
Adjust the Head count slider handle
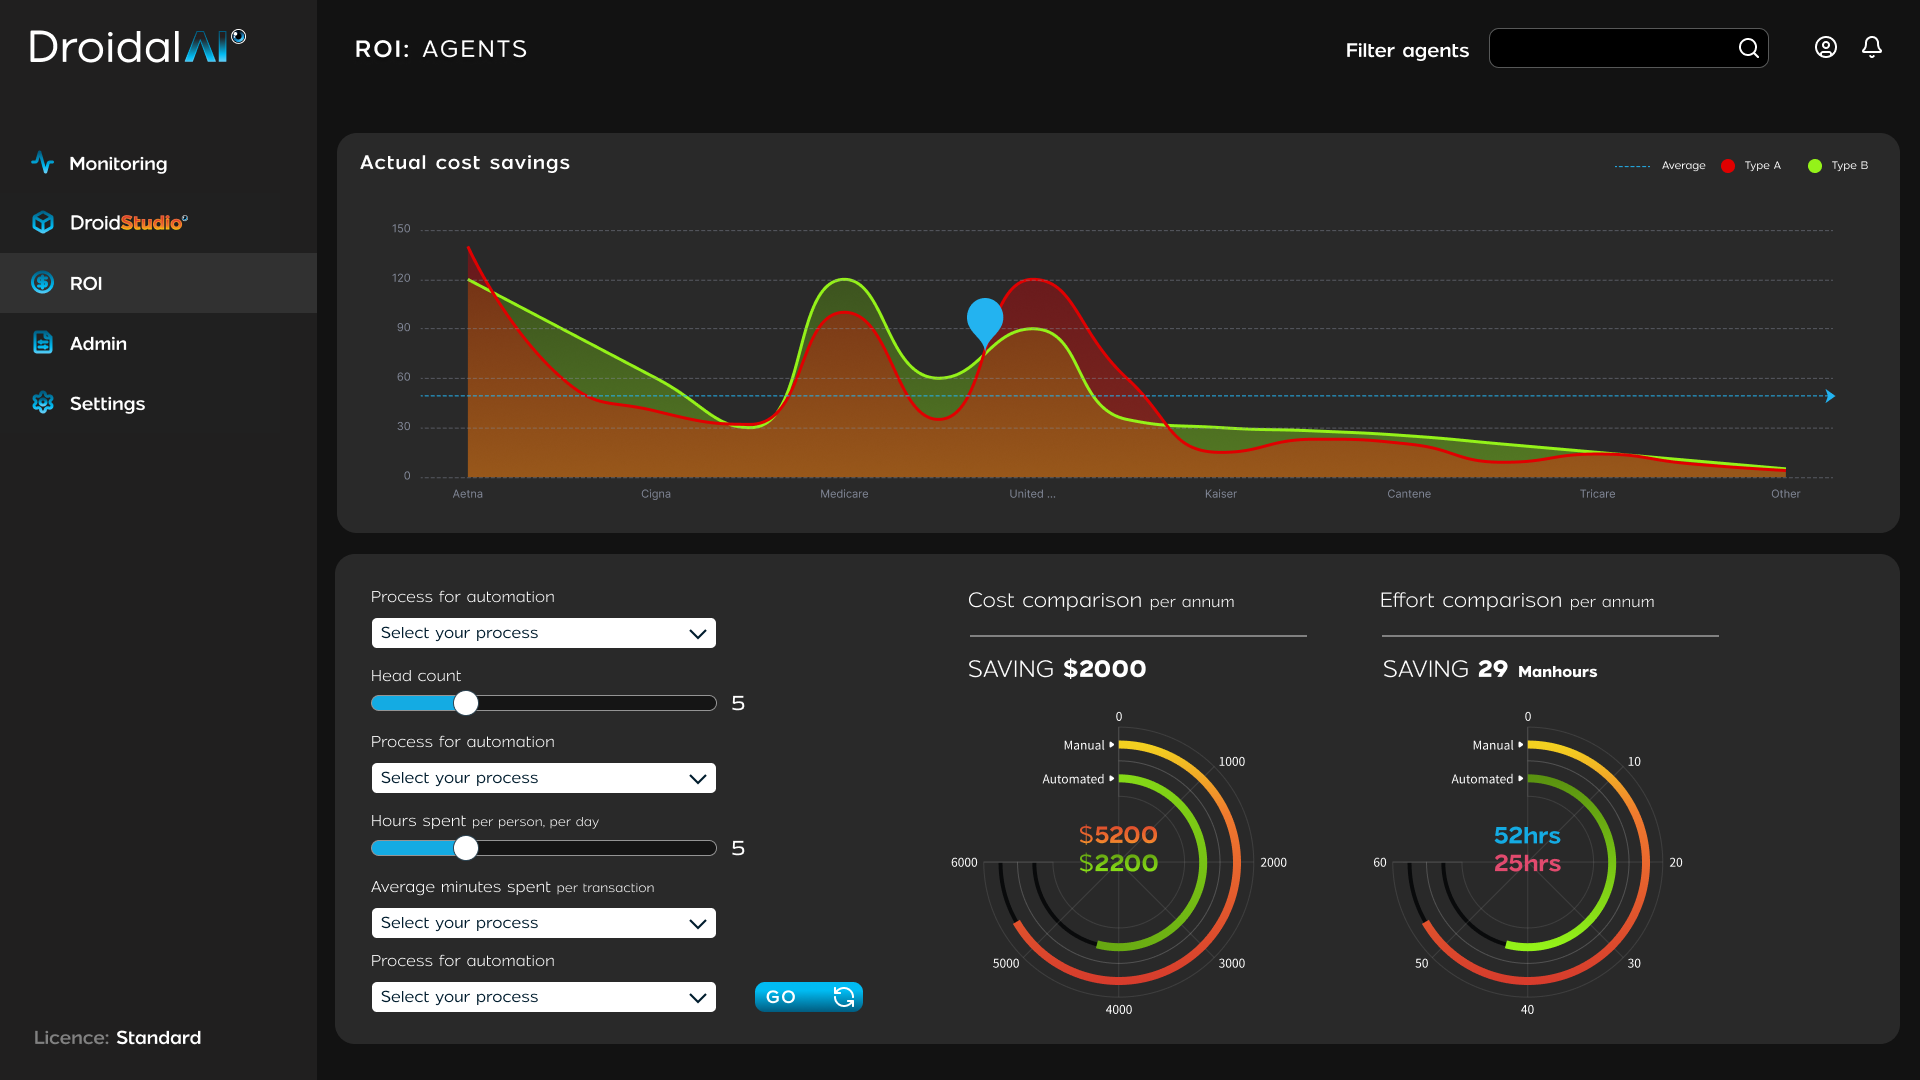tap(465, 703)
